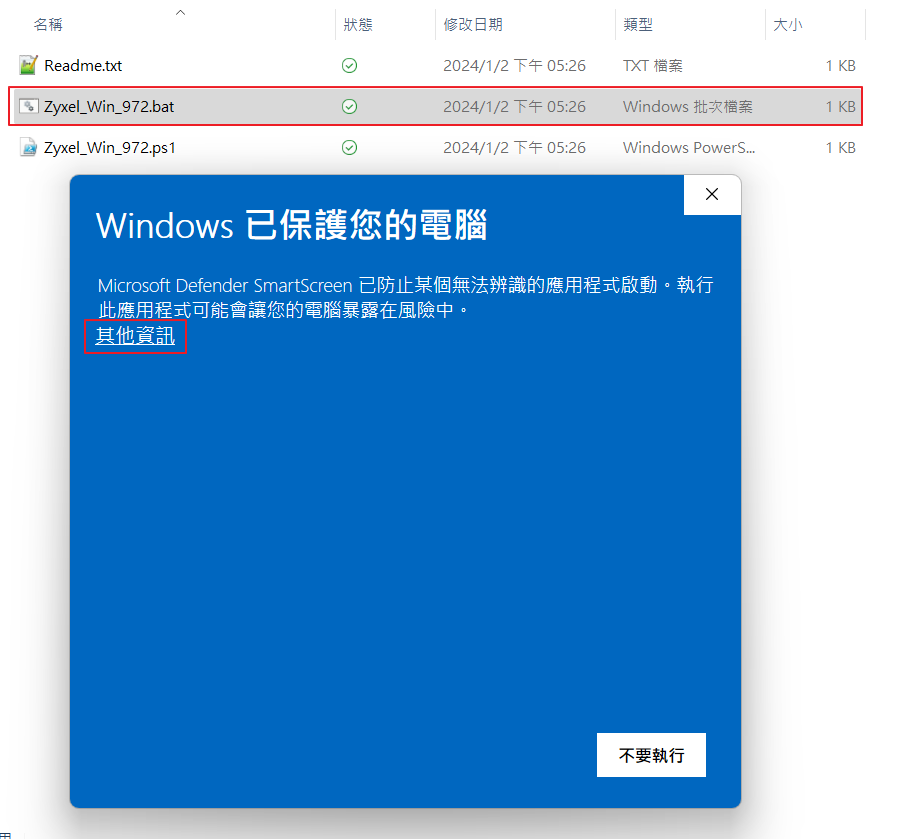Sort by the 修改日期 column header
Viewport: 916px width, 839px height.
click(473, 25)
